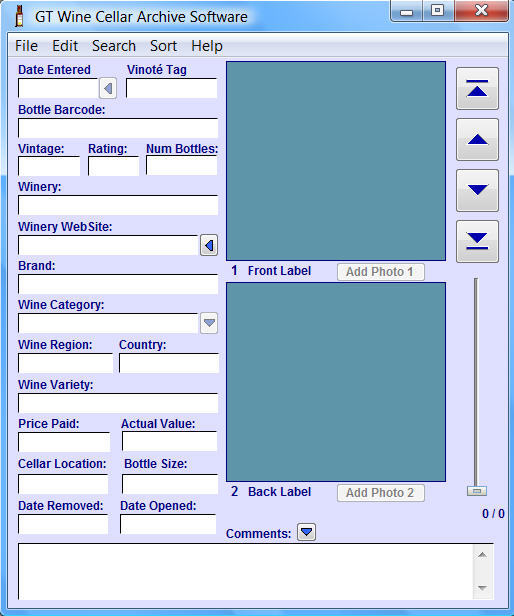The width and height of the screenshot is (514, 616).
Task: Click the Actual Value field
Action: (x=170, y=441)
